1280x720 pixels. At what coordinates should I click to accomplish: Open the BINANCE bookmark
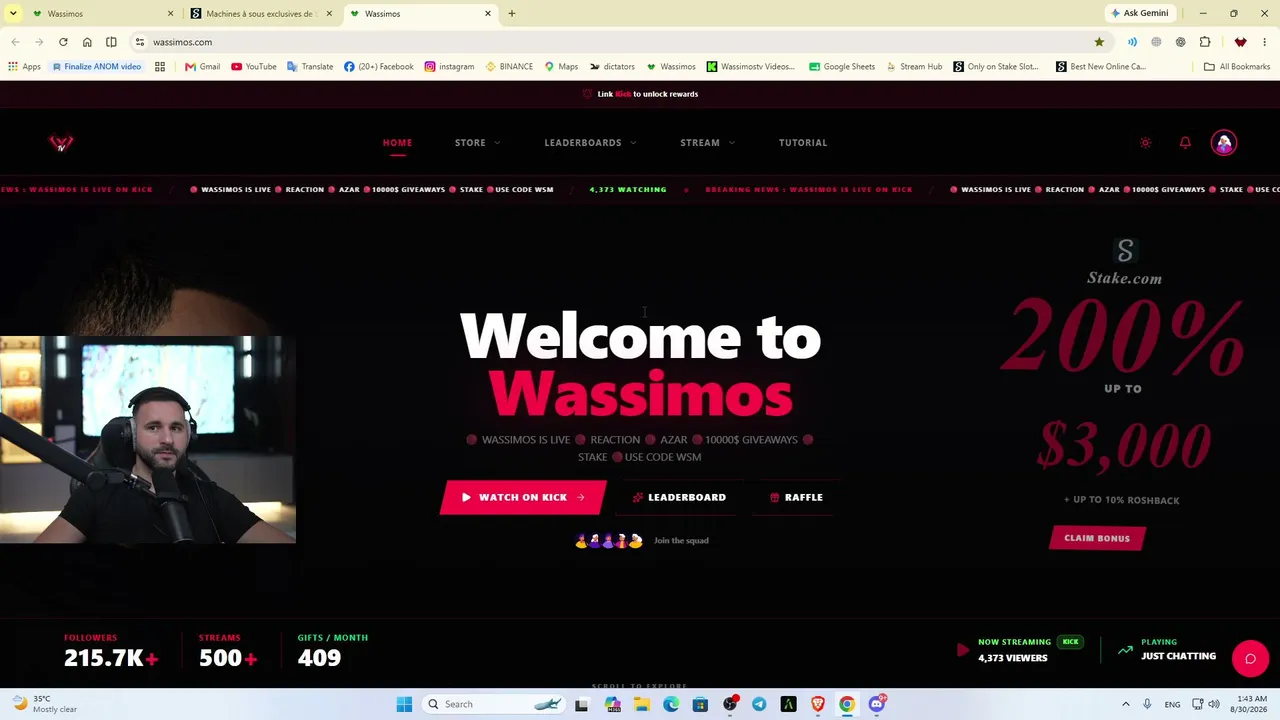[x=510, y=67]
